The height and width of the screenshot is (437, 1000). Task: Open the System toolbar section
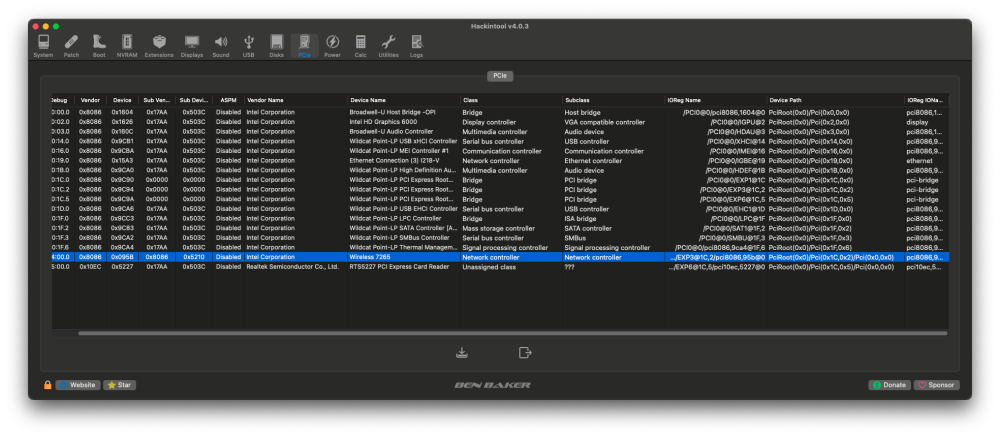point(43,46)
